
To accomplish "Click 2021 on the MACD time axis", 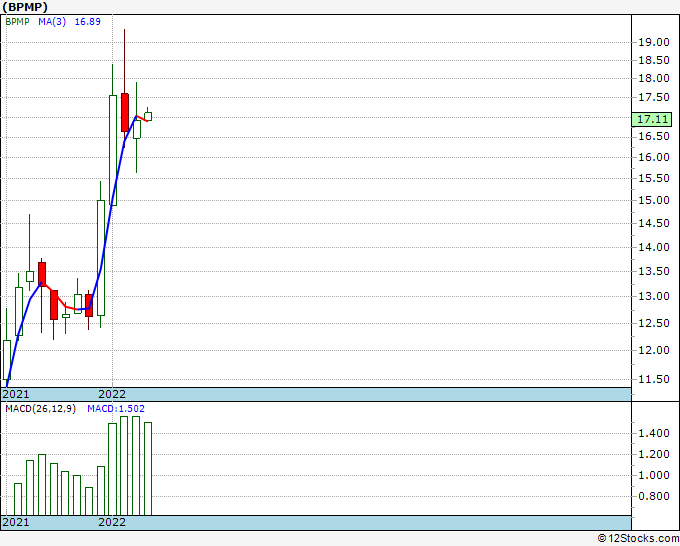I will pyautogui.click(x=16, y=522).
